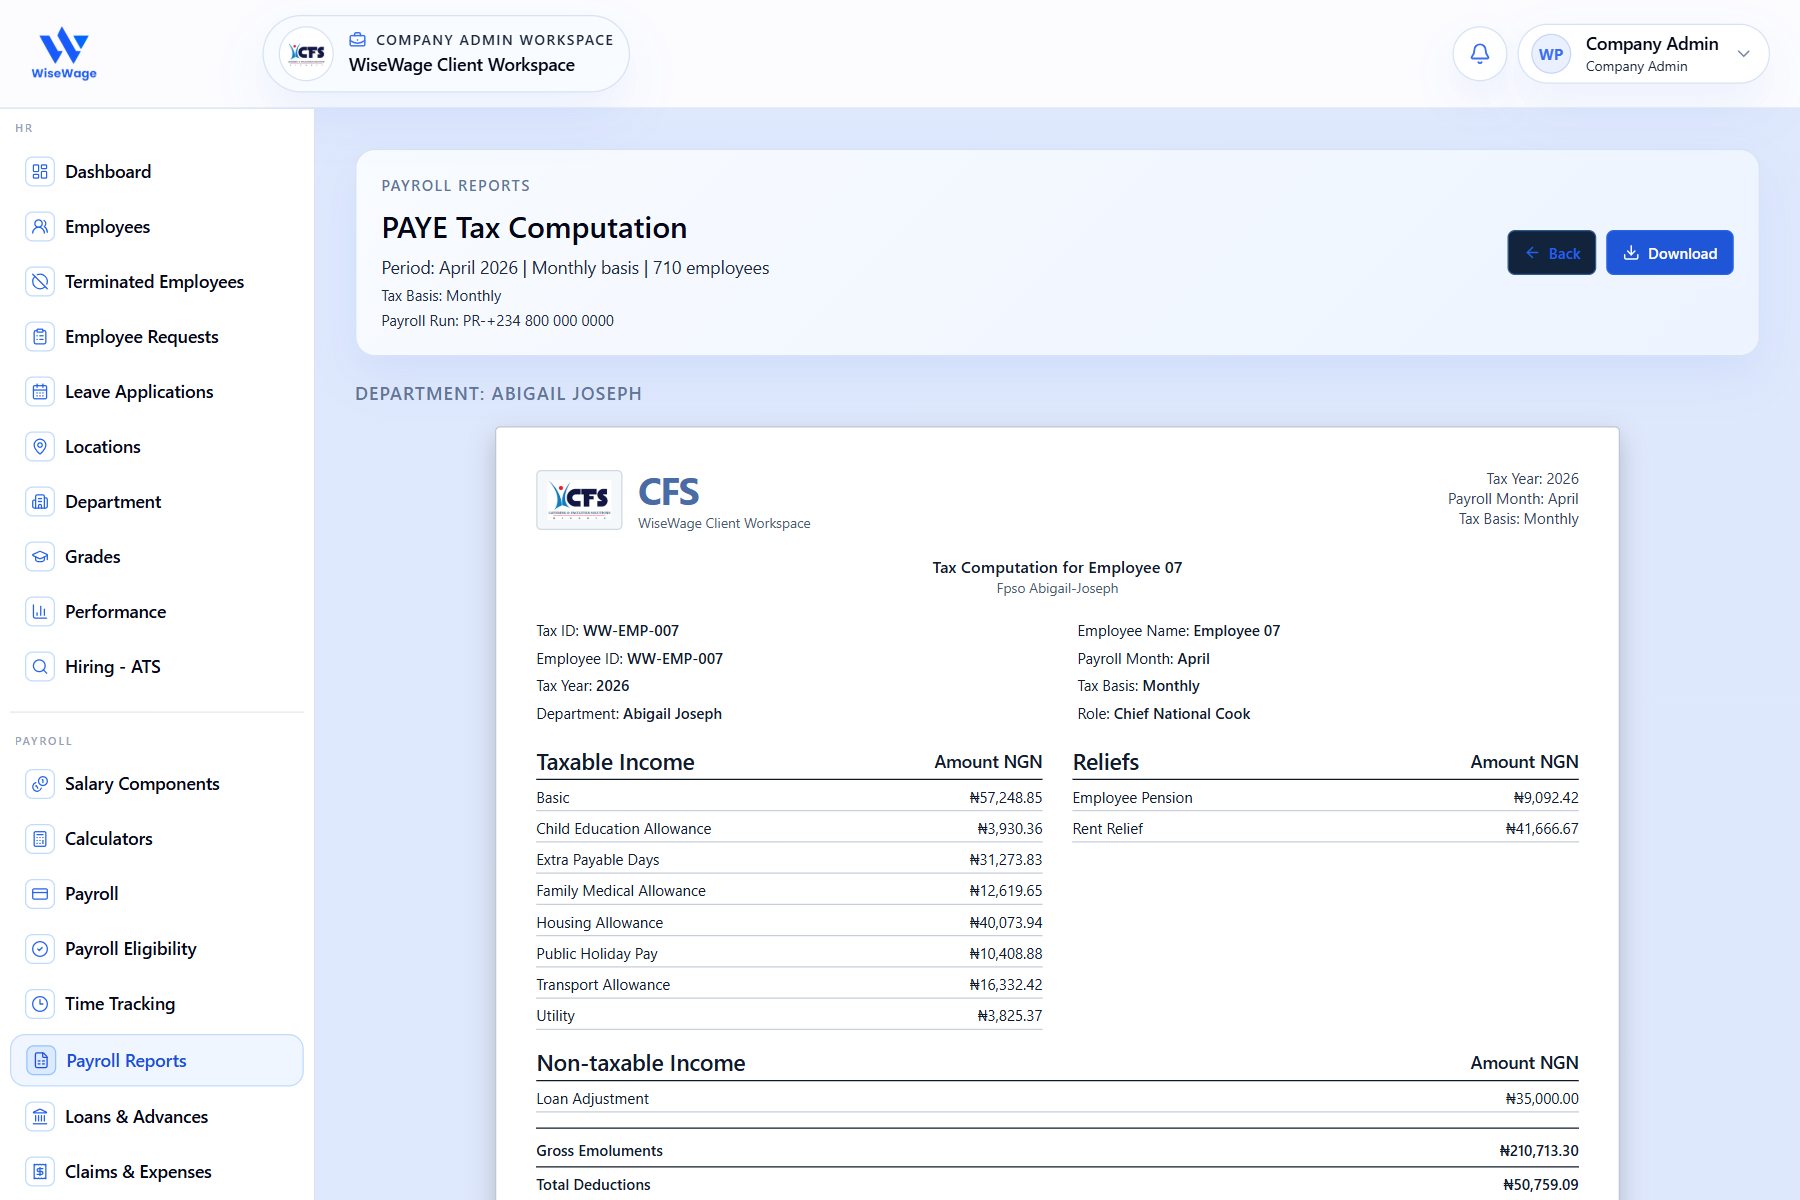Select Extra Payable Days row label
This screenshot has height=1200, width=1800.
[597, 860]
